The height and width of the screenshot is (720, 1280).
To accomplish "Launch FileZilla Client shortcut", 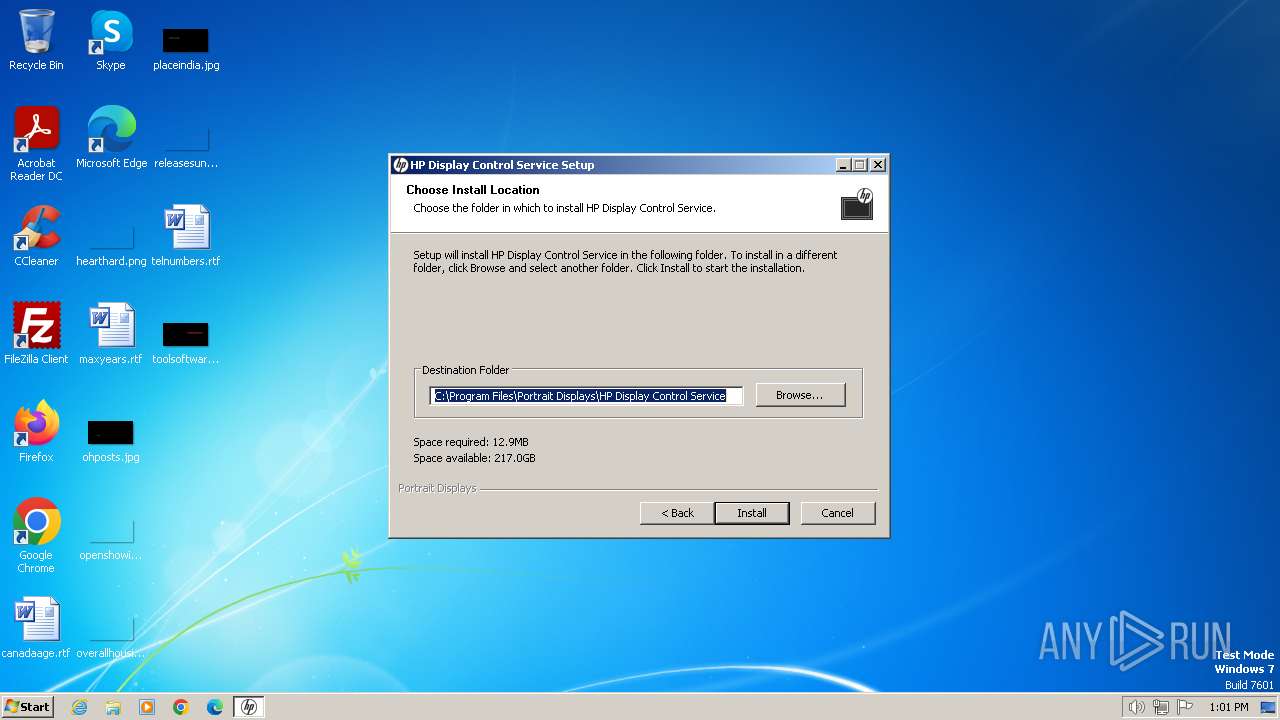I will [x=36, y=333].
